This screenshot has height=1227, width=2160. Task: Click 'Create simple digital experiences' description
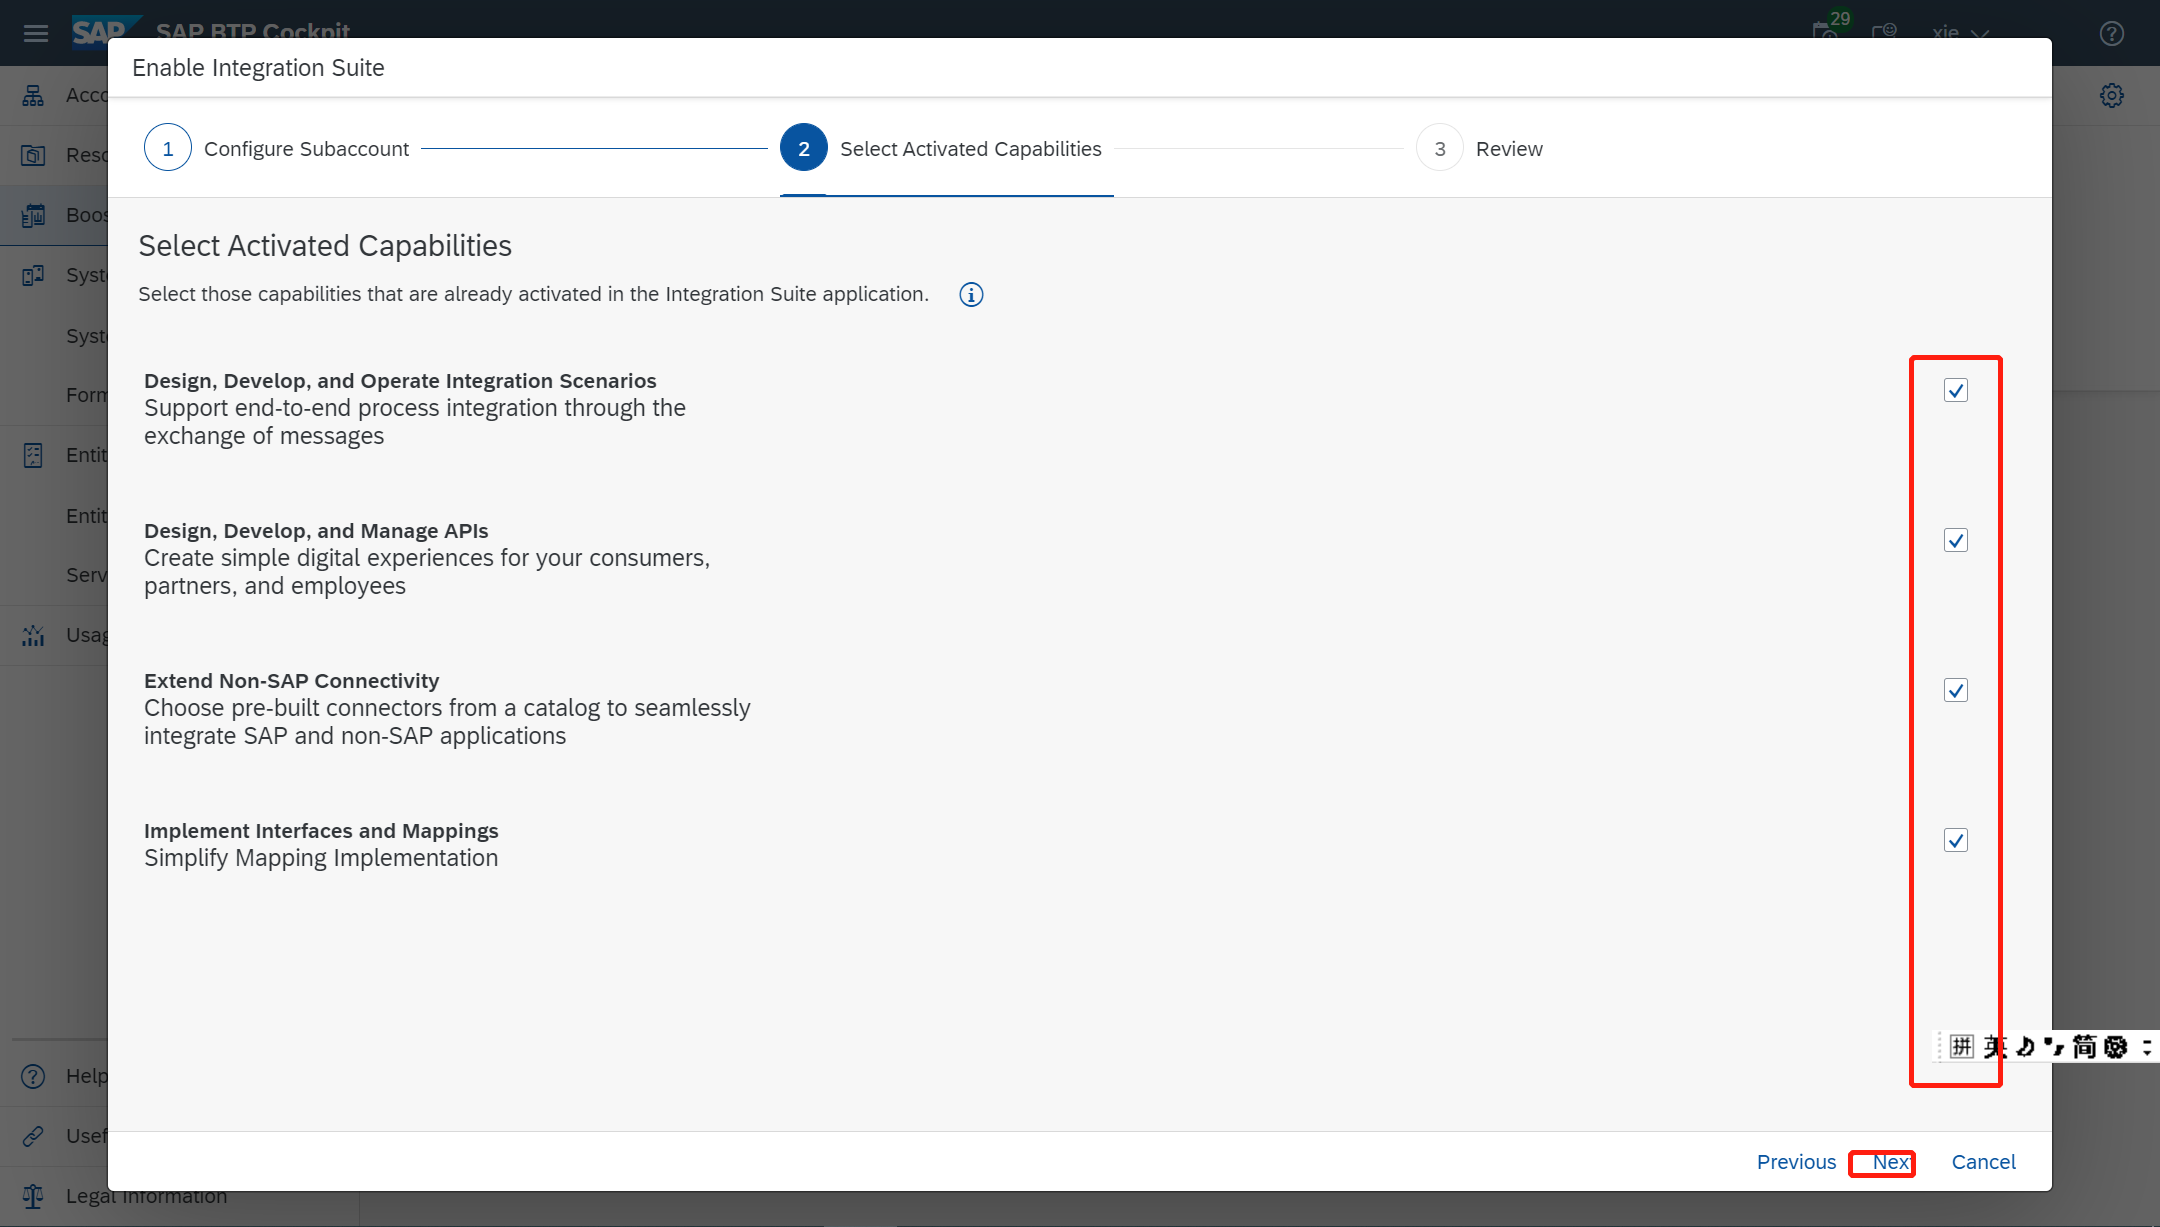point(427,572)
